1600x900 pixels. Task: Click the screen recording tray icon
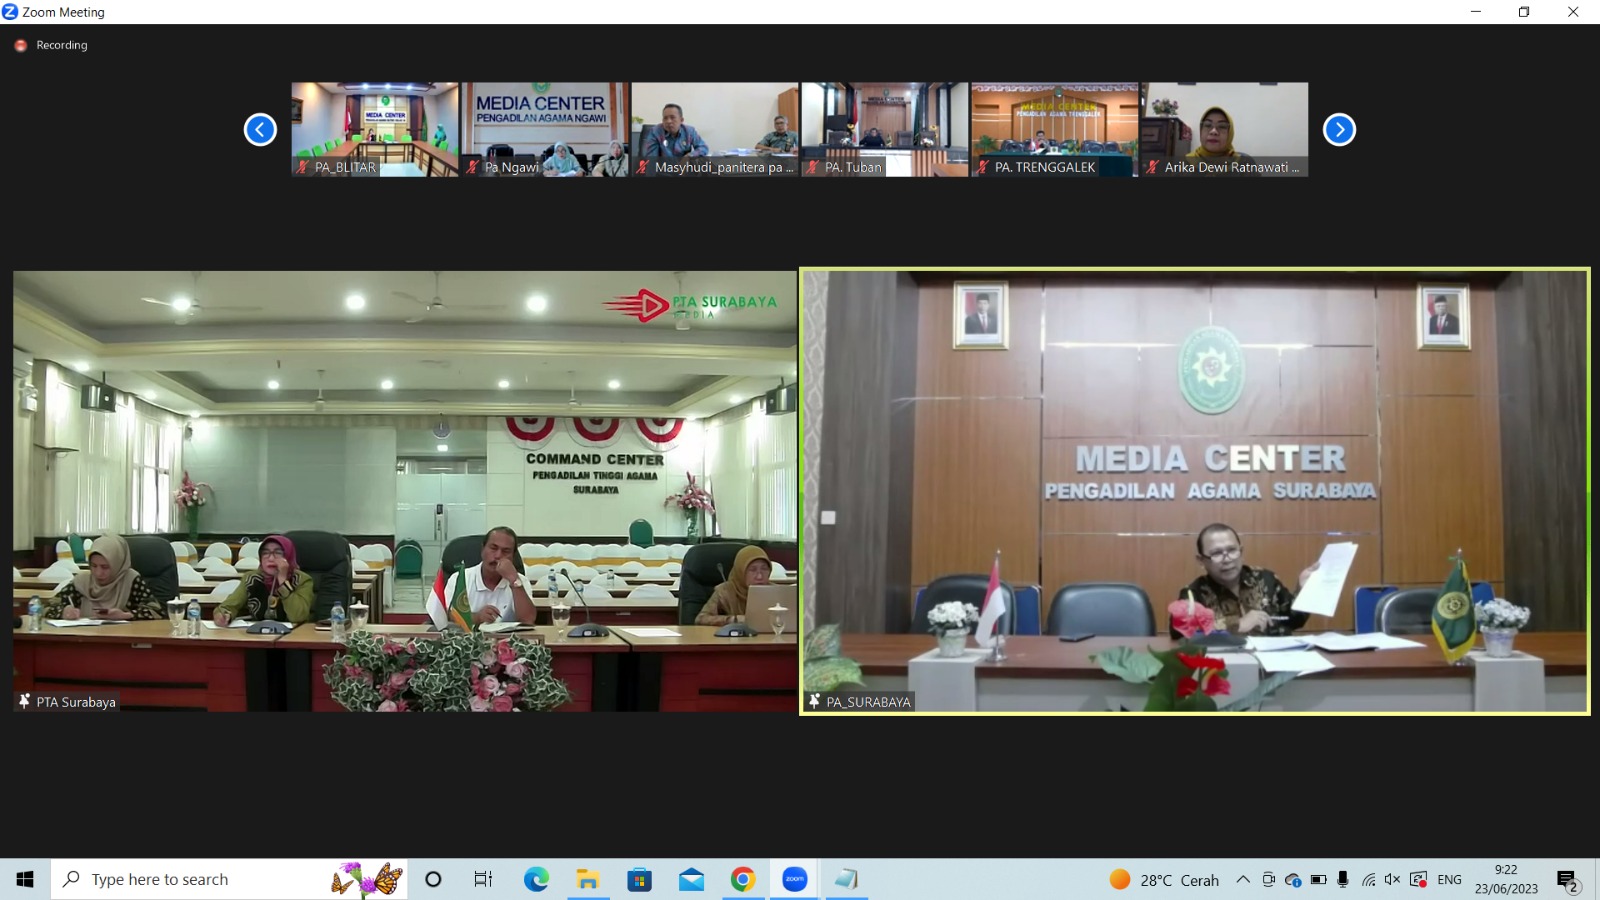[1418, 880]
